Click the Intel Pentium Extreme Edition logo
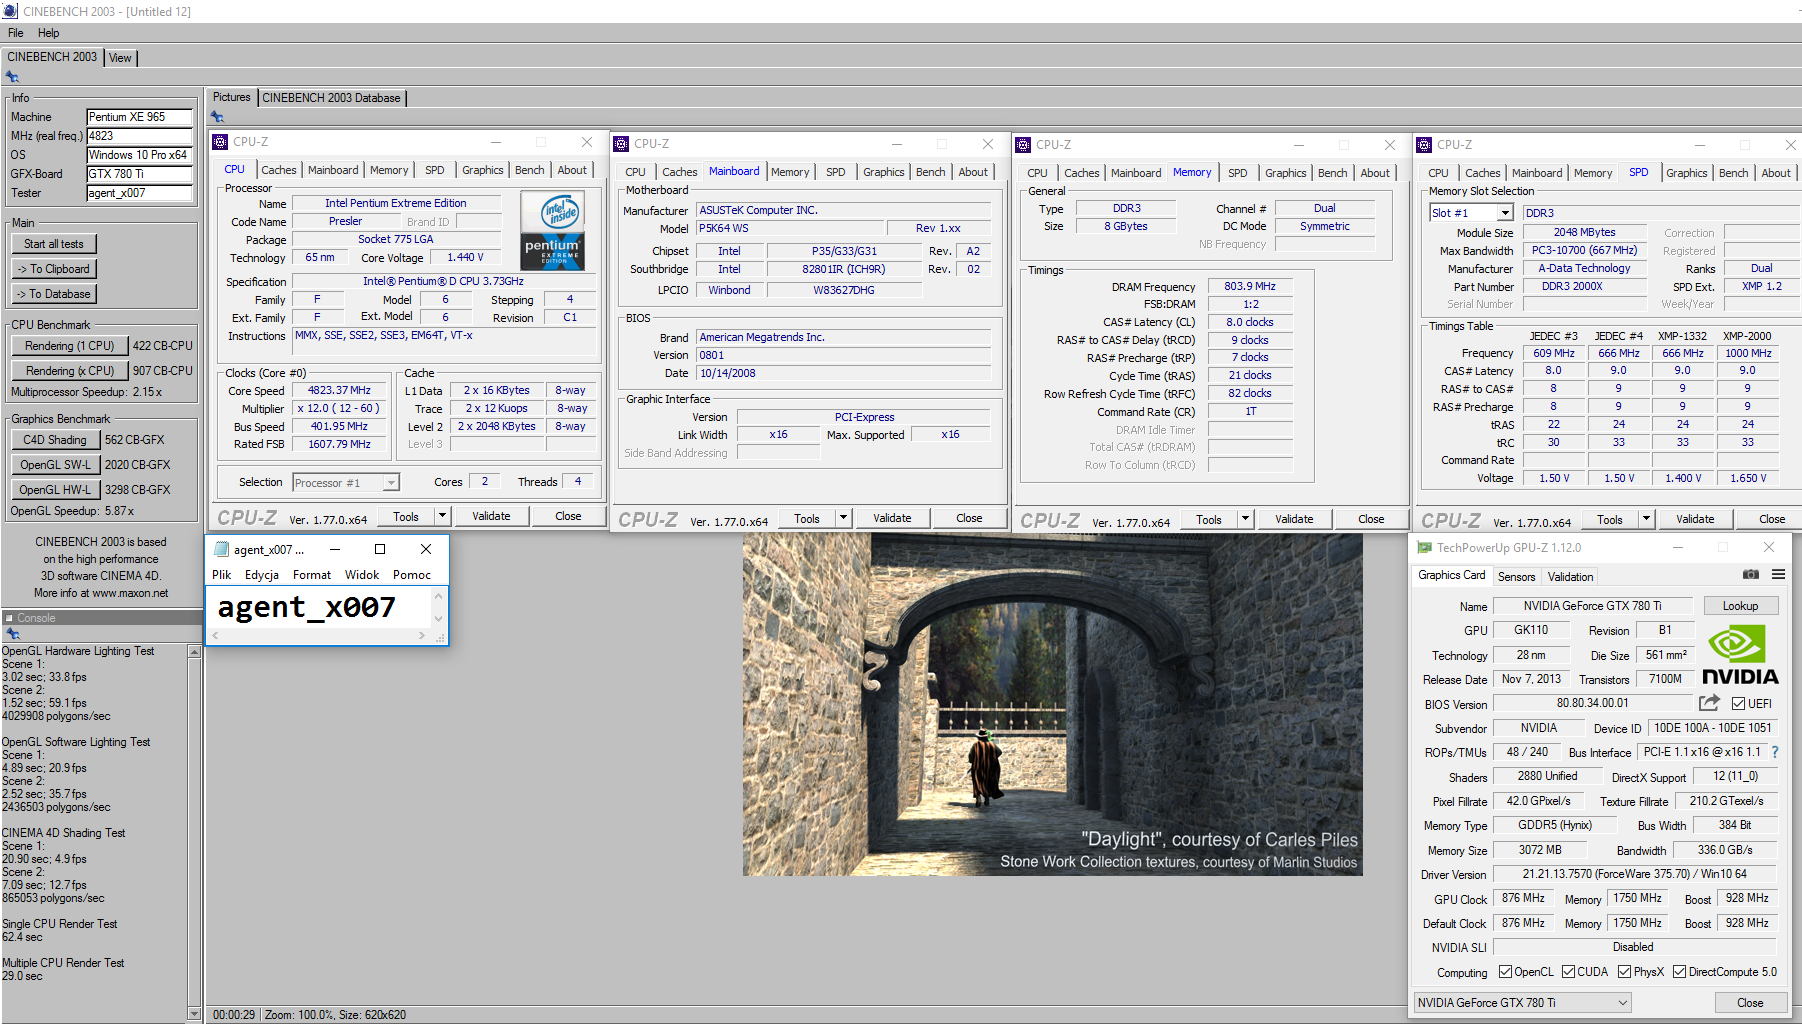The image size is (1802, 1024). pyautogui.click(x=553, y=231)
